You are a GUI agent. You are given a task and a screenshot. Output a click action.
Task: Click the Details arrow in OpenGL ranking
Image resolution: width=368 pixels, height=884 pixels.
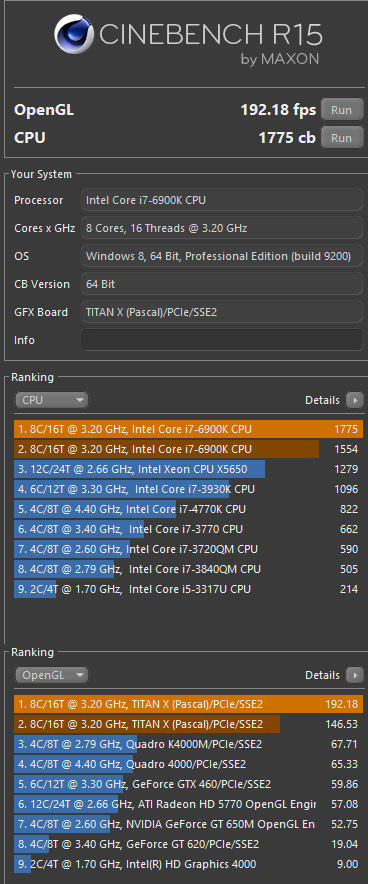click(x=354, y=675)
